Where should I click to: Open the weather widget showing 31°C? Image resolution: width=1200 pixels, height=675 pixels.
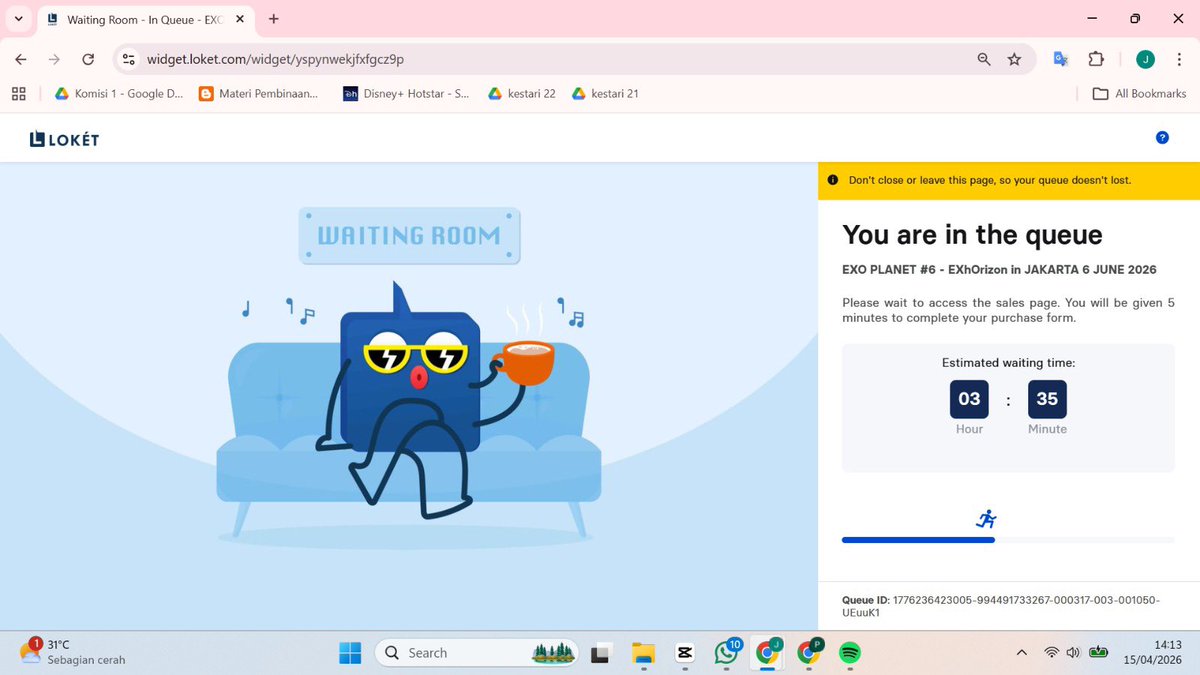pyautogui.click(x=72, y=652)
